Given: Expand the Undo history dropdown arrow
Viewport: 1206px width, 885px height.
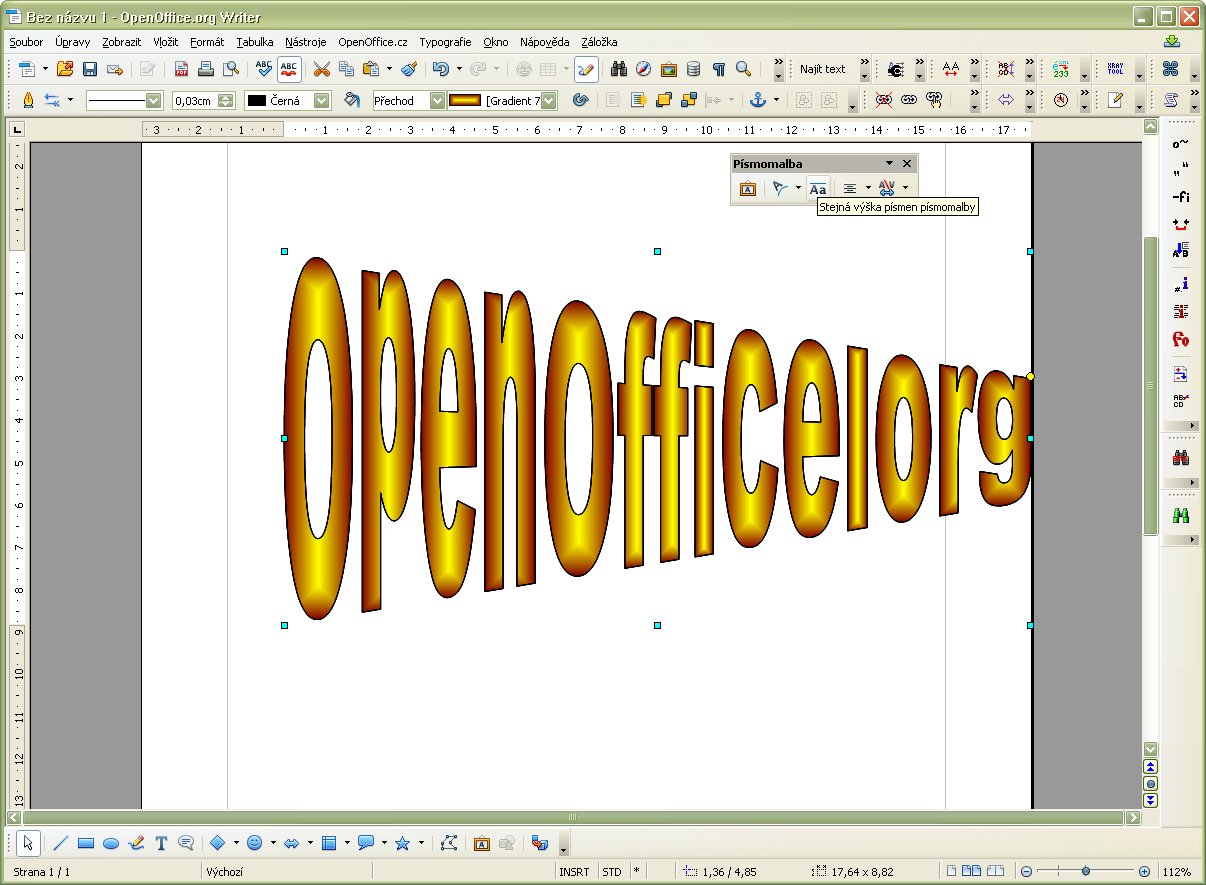Looking at the screenshot, I should 458,69.
